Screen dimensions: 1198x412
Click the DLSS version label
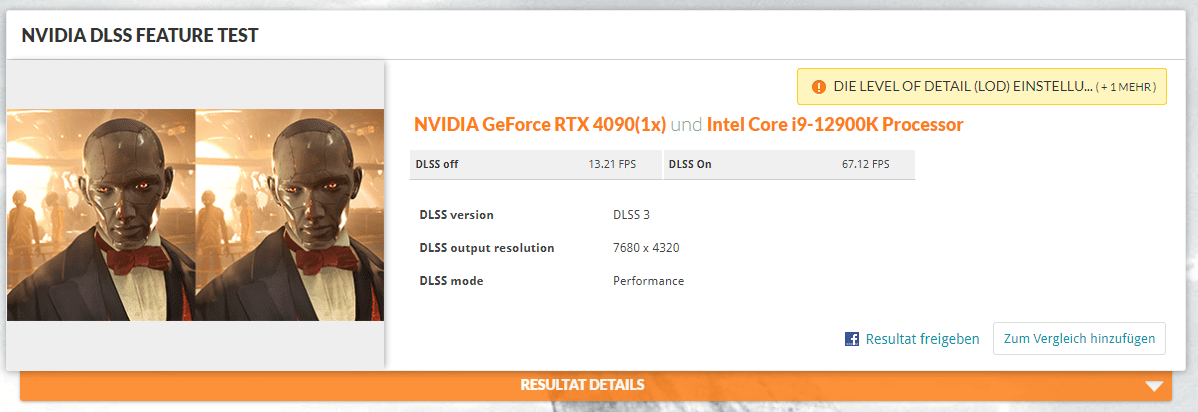[456, 215]
